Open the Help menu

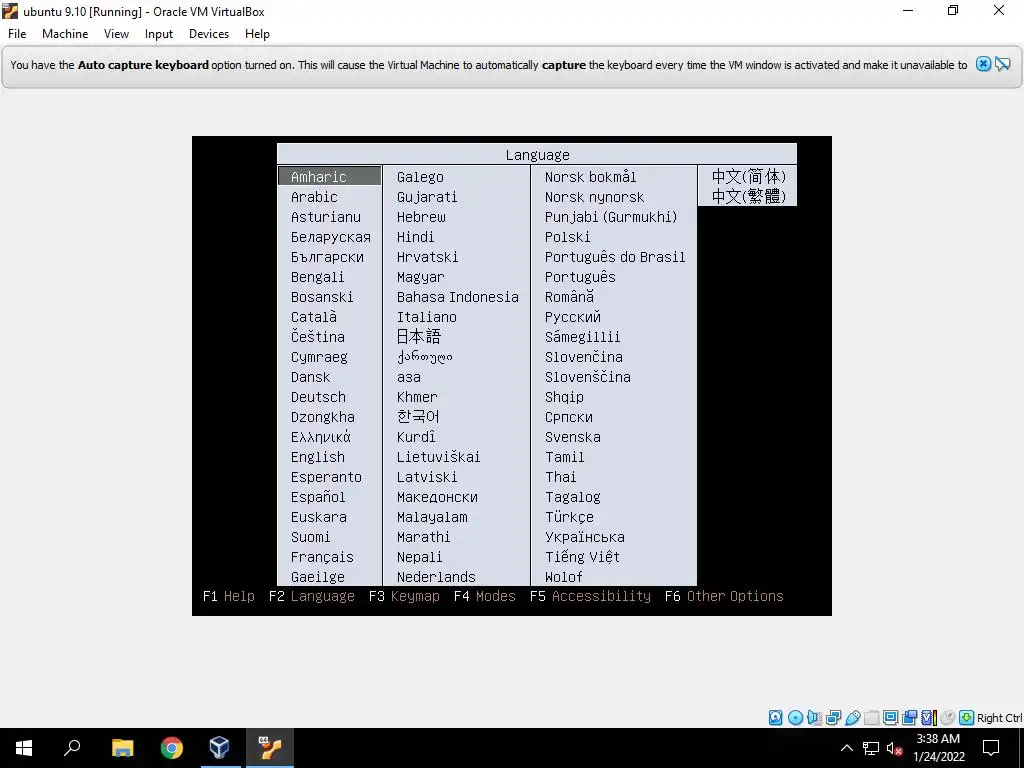click(257, 34)
